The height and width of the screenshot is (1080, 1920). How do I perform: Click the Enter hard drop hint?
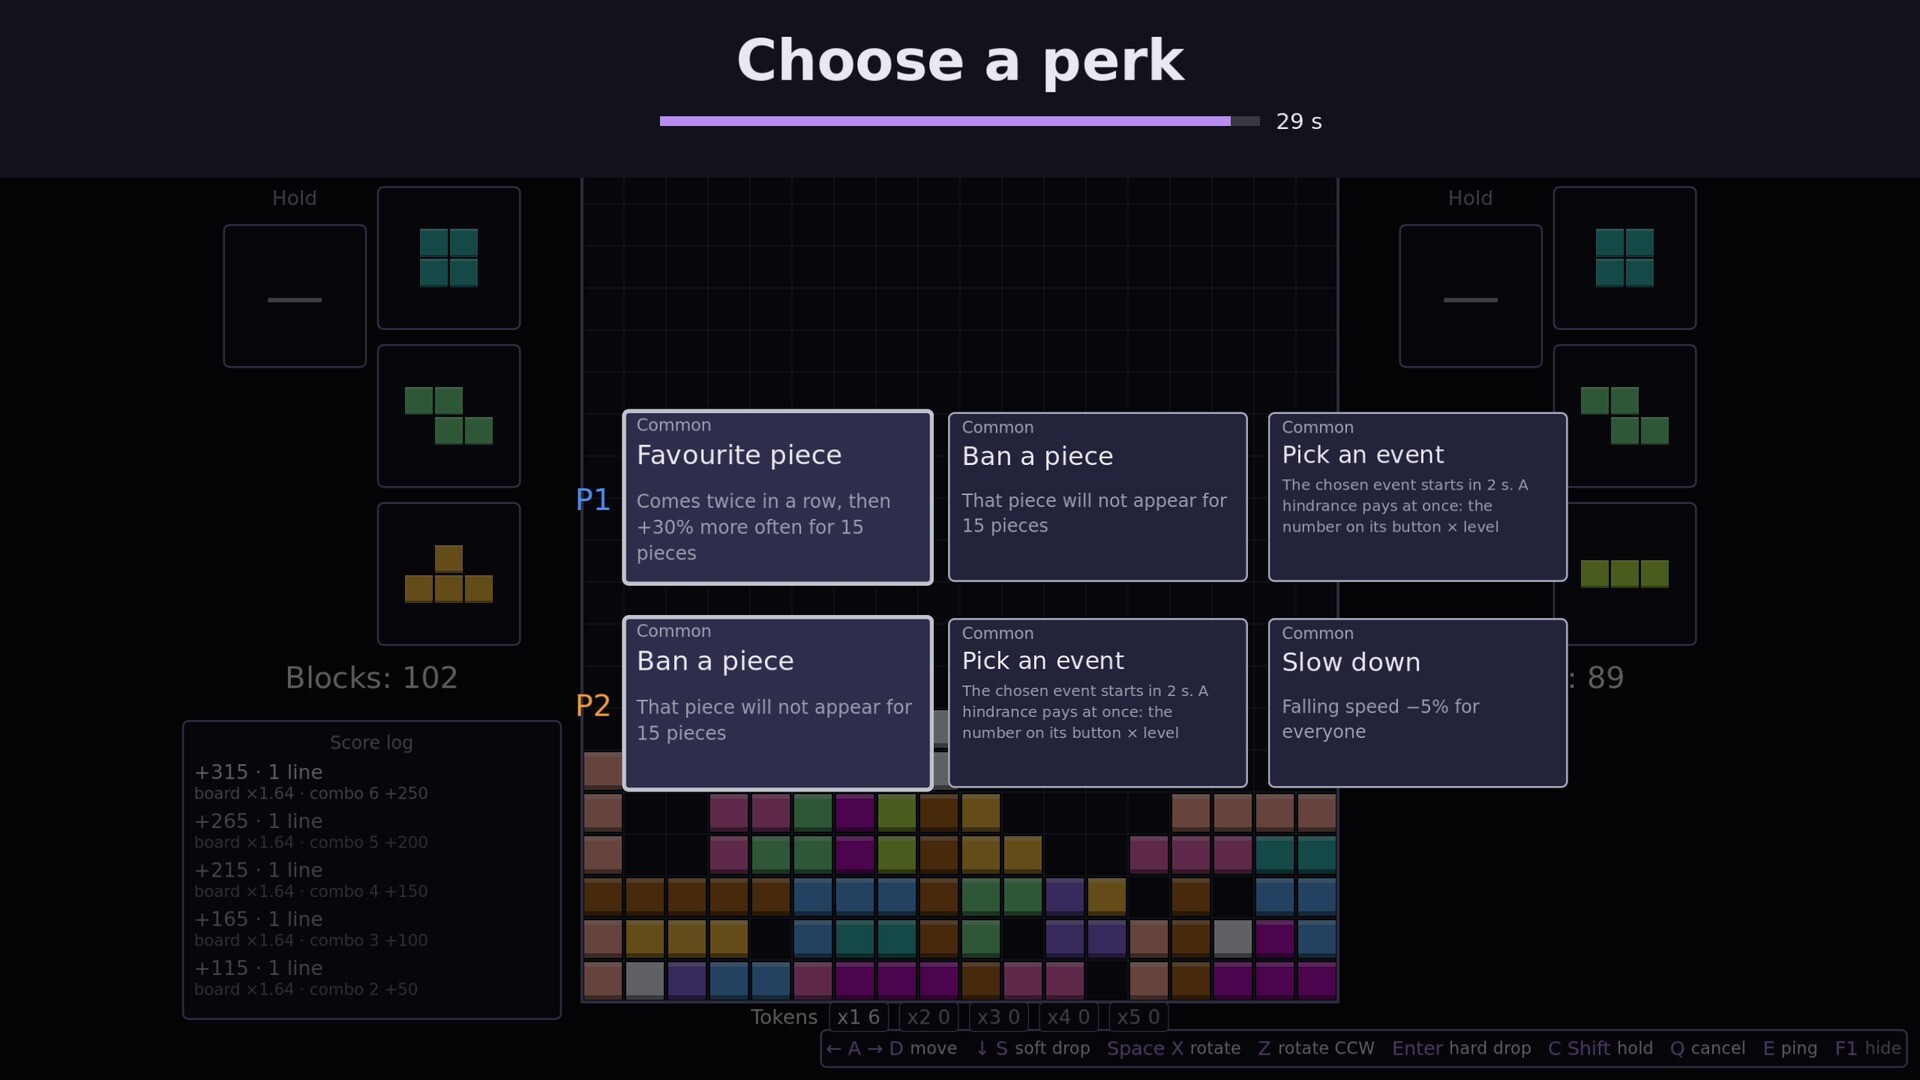[x=1461, y=1048]
